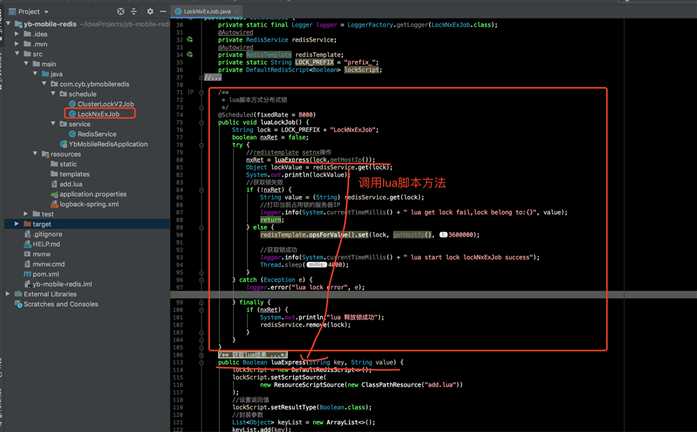This screenshot has width=697, height=432.
Task: Click the .gitignore file icon
Action: pyautogui.click(x=28, y=234)
